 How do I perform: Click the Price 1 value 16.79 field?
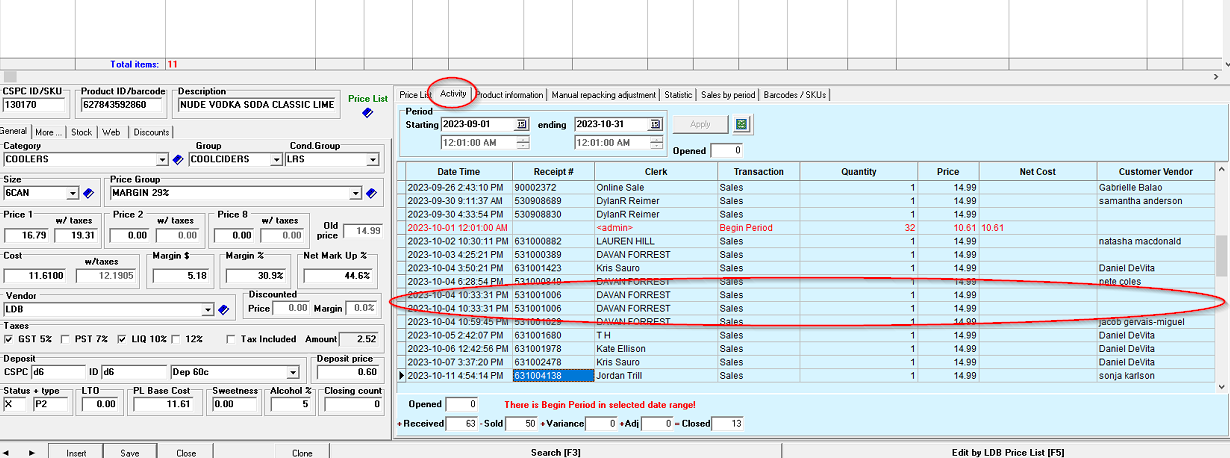point(27,235)
